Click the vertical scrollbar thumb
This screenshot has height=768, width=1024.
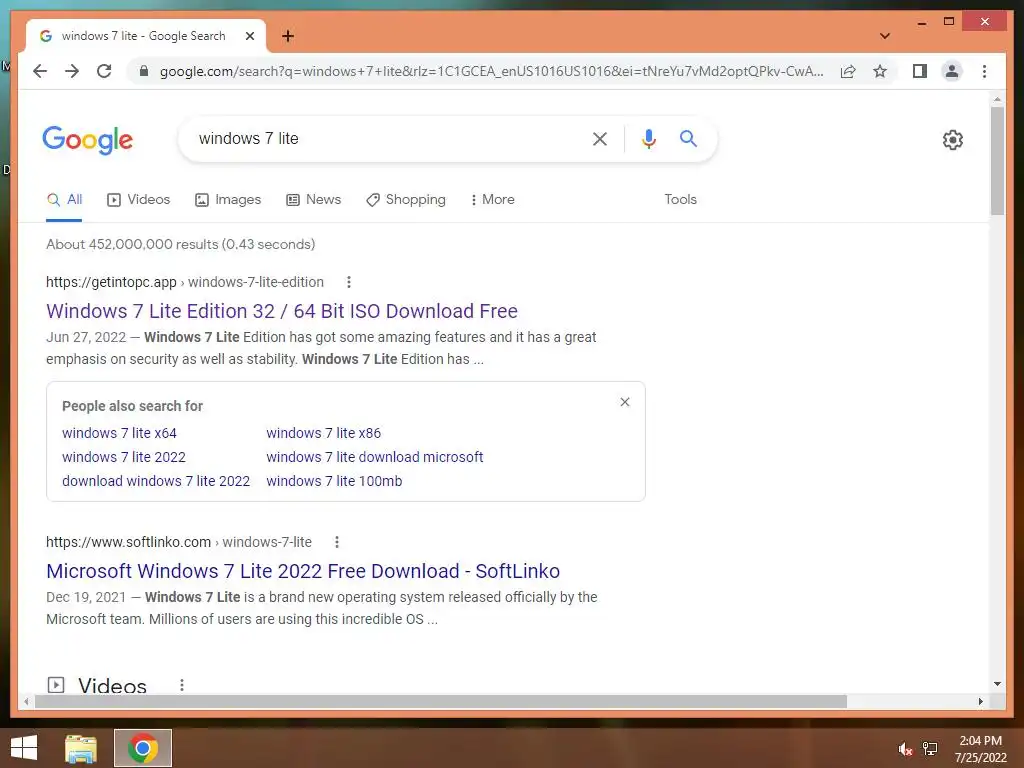pos(997,161)
